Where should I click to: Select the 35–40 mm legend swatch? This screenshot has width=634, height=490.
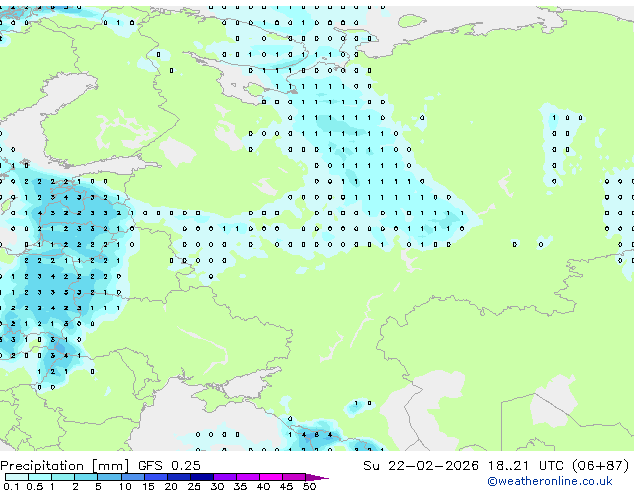247,477
